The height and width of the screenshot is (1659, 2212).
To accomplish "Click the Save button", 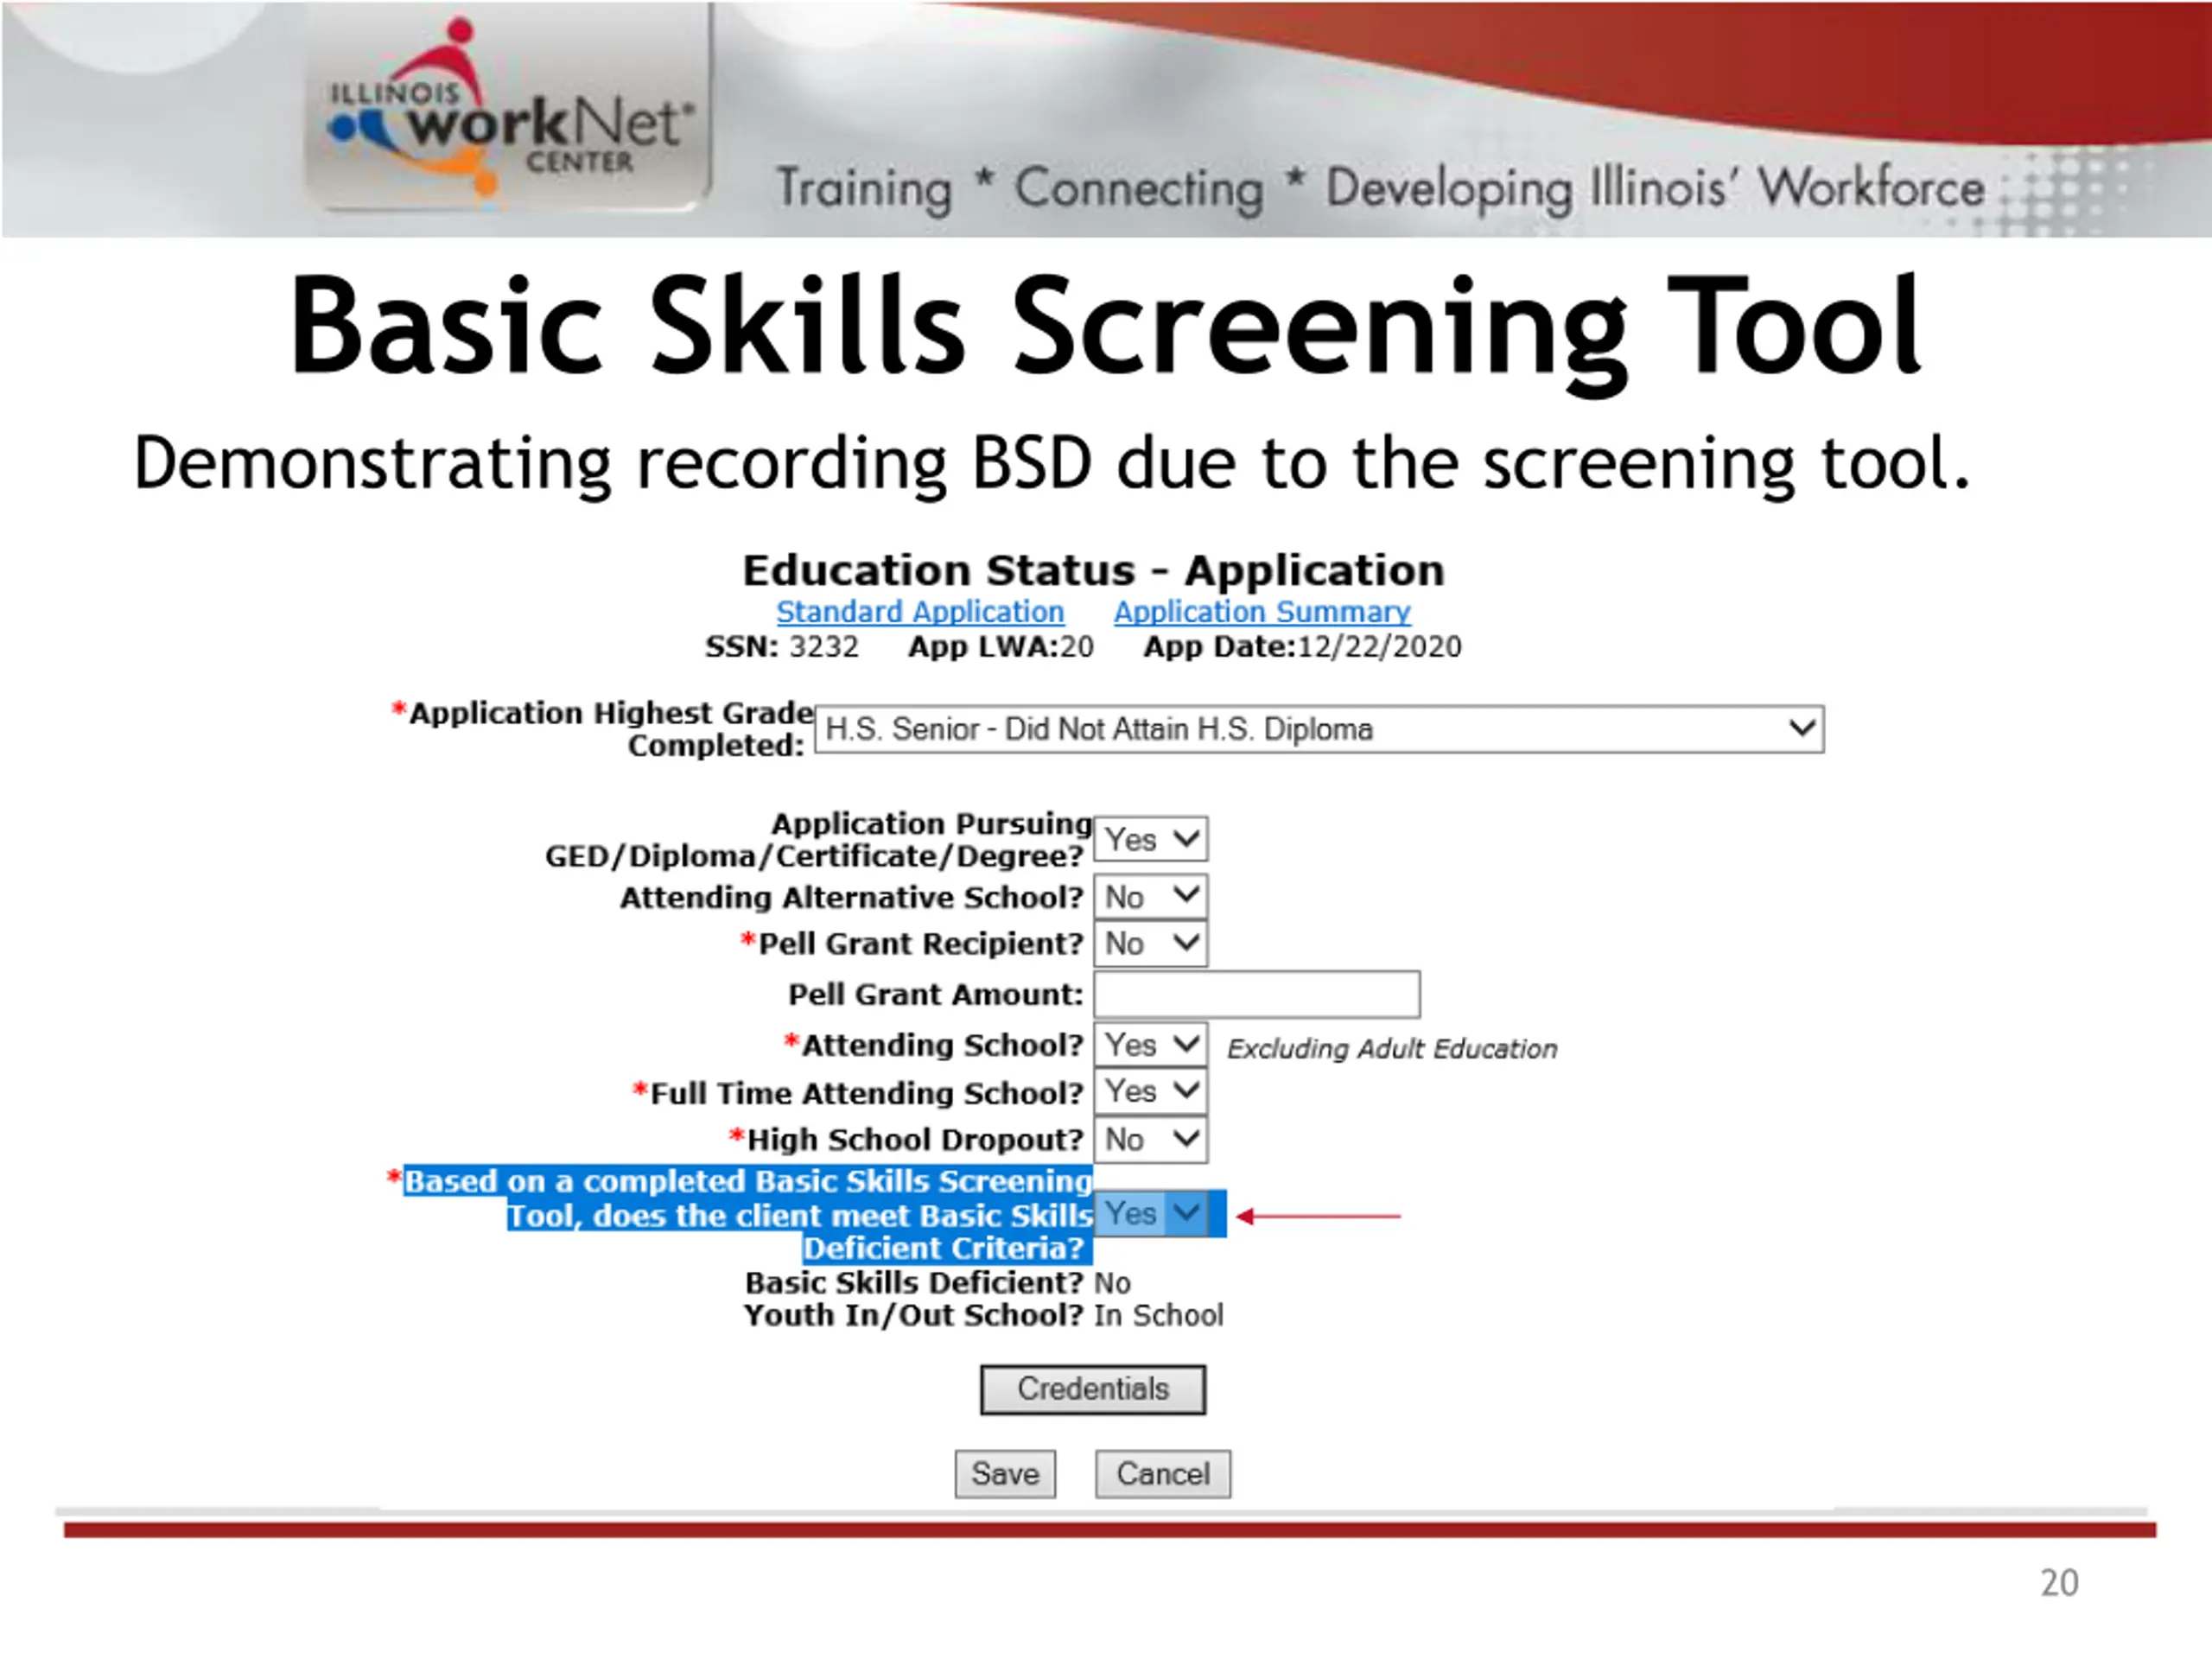I will tap(1005, 1474).
